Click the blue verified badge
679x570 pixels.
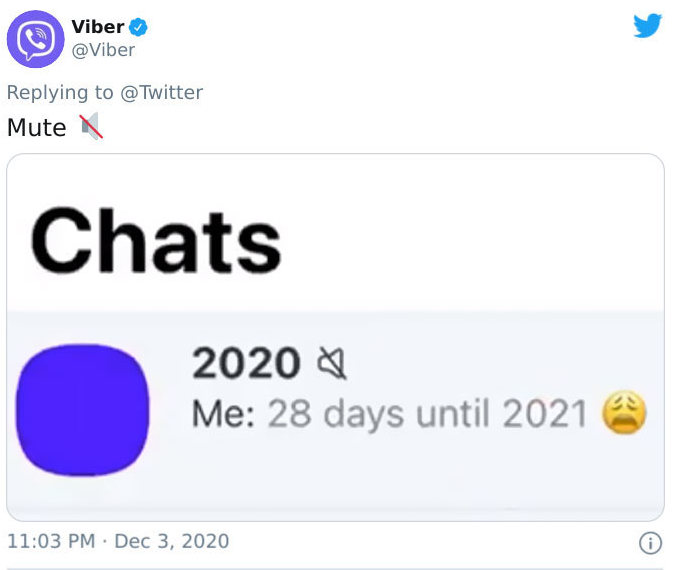point(139,27)
